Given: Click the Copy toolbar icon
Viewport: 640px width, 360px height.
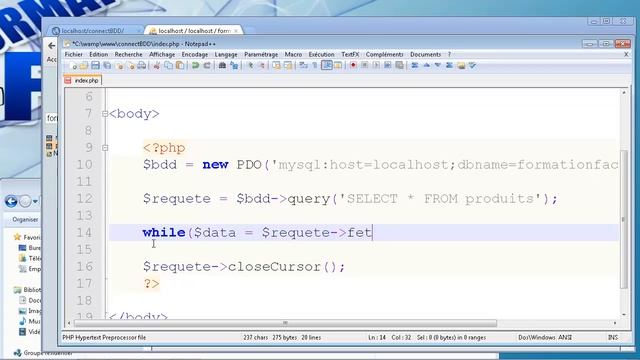Looking at the screenshot, I should coord(168,65).
